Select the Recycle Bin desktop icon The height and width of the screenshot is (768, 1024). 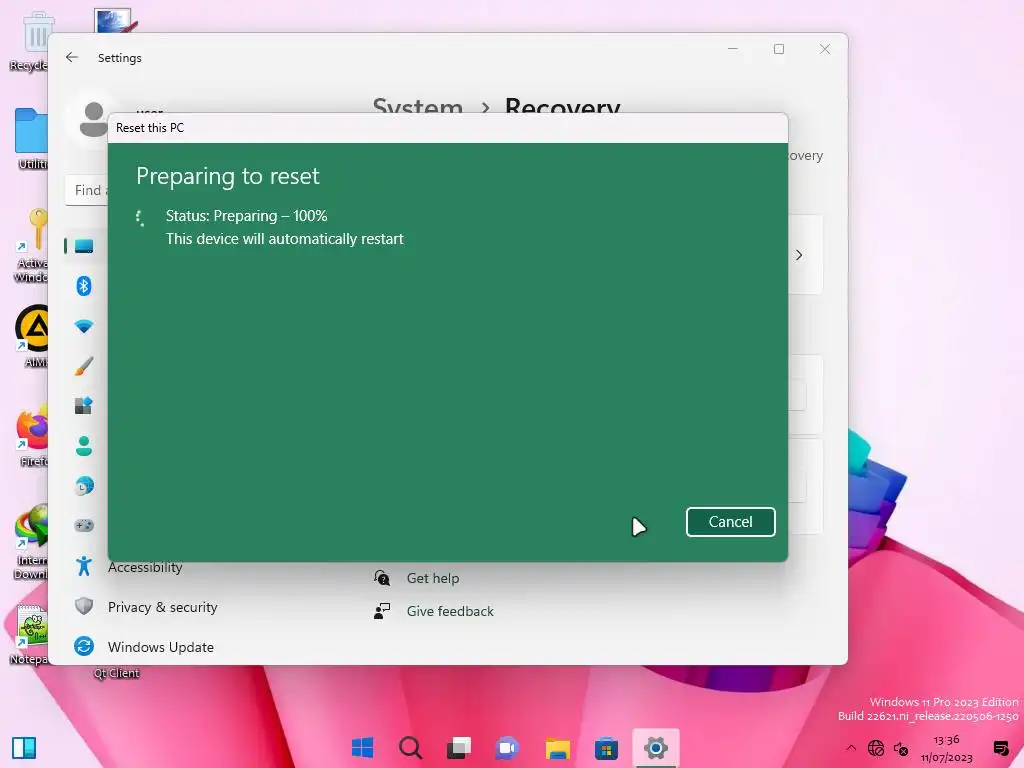(31, 40)
